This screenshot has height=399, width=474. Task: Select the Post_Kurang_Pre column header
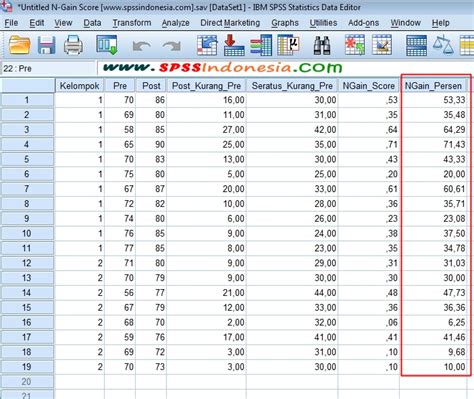(x=206, y=86)
